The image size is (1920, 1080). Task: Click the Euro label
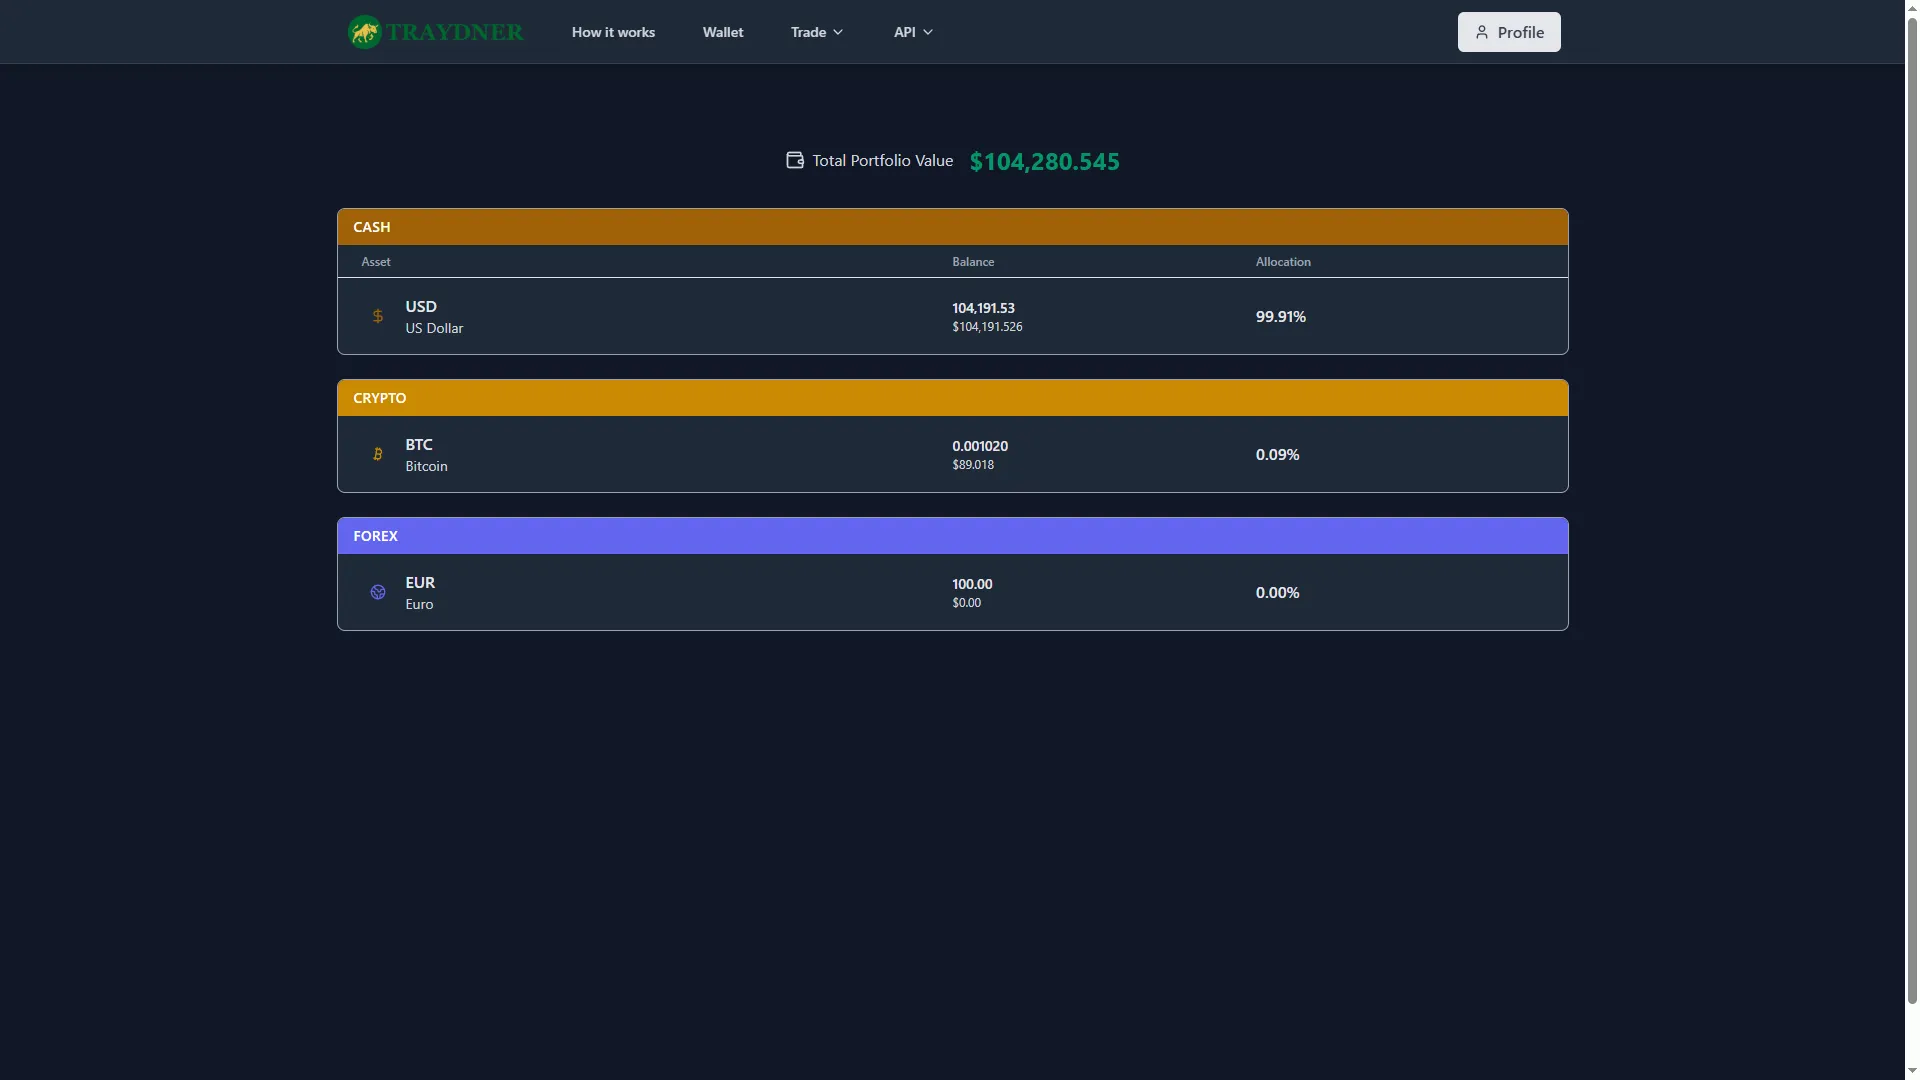(419, 604)
